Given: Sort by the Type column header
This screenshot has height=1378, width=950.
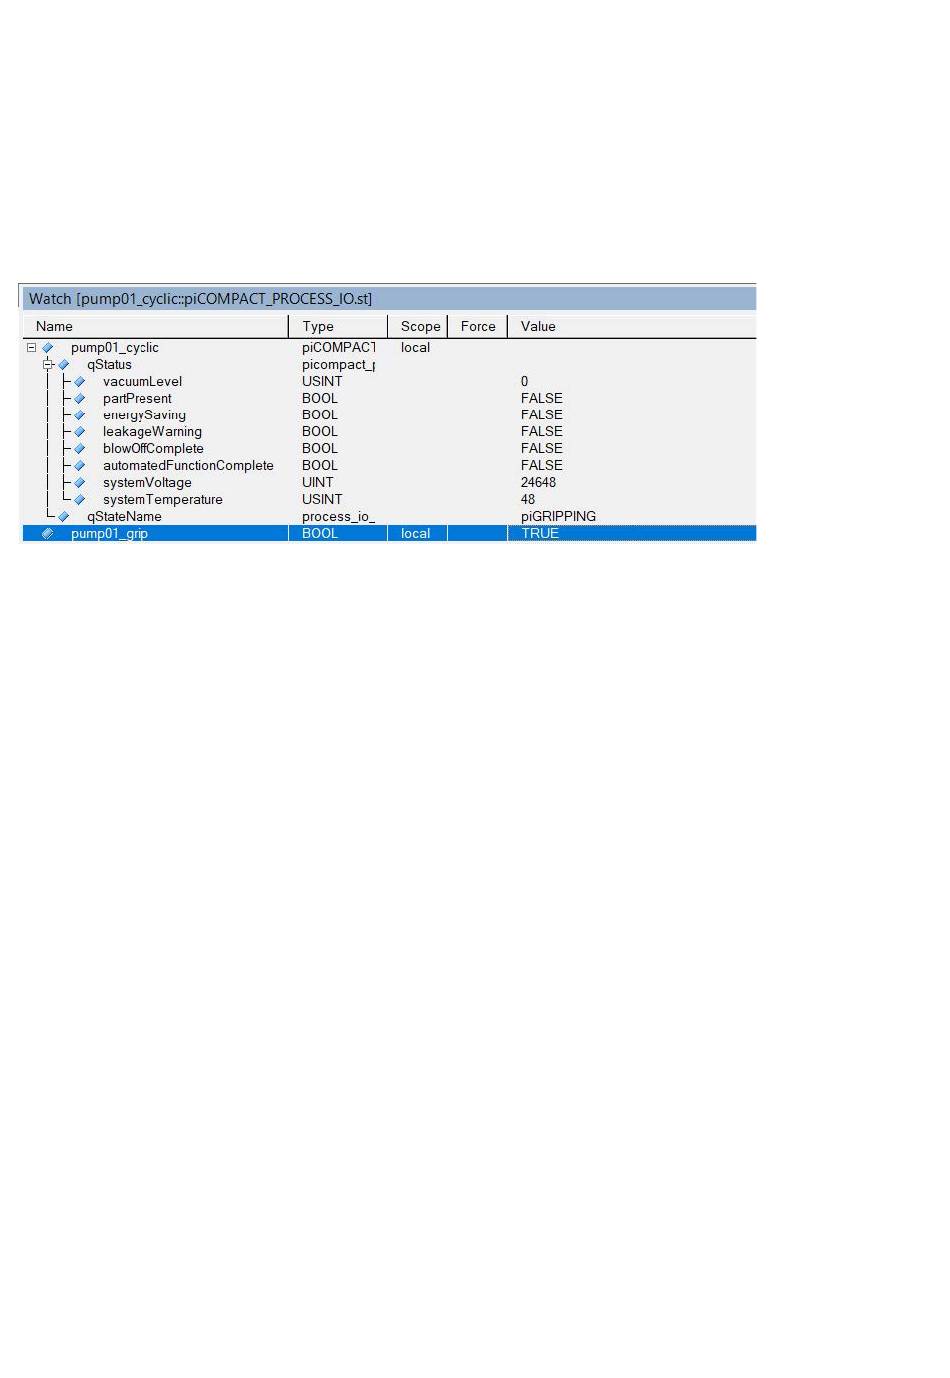Looking at the screenshot, I should [x=338, y=326].
